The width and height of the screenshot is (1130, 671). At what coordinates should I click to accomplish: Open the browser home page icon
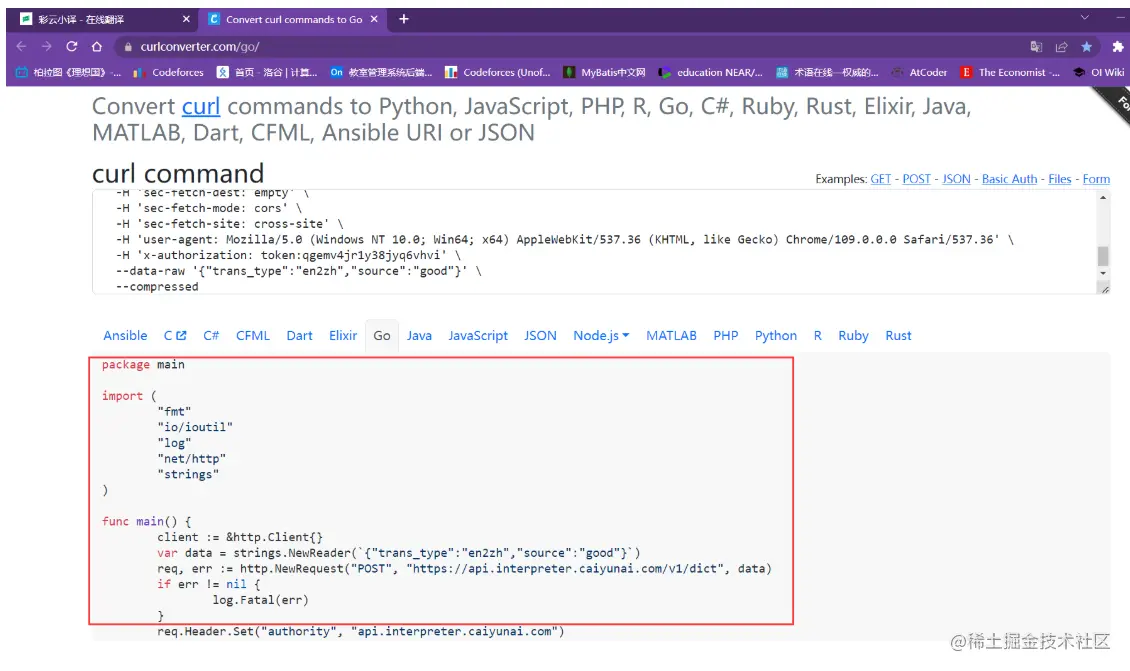[x=97, y=46]
